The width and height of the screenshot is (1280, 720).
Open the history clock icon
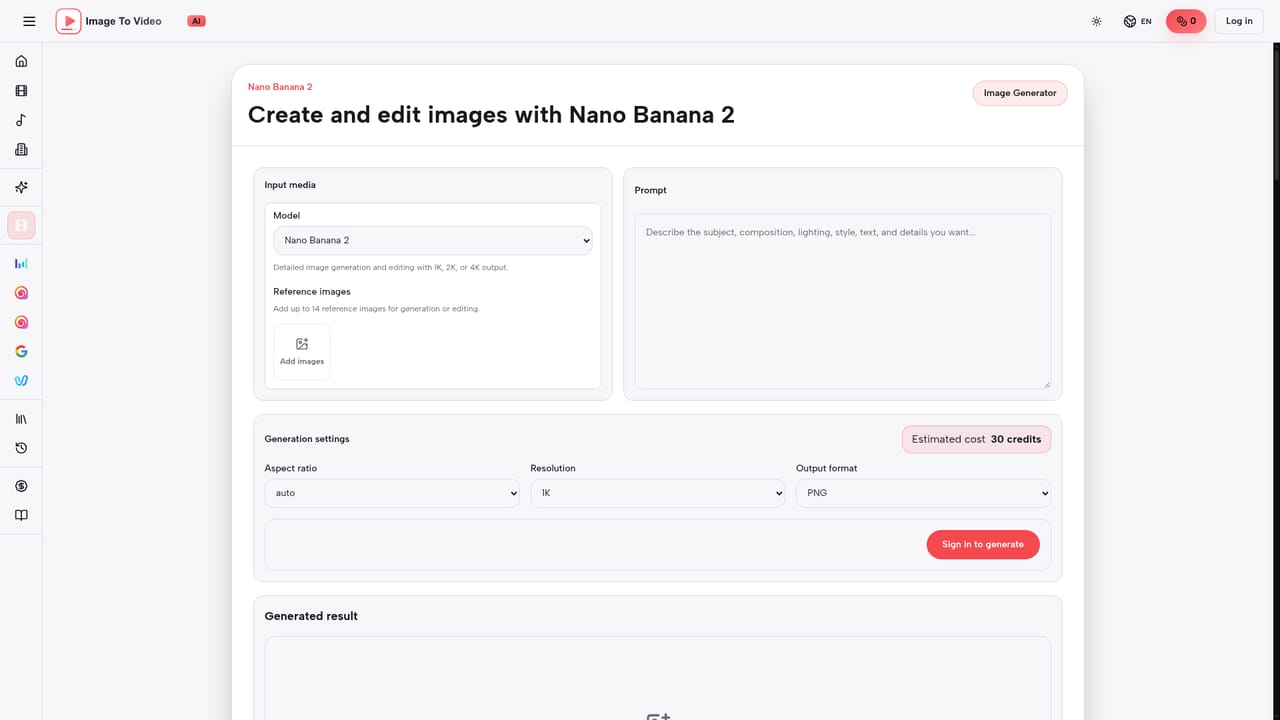tap(21, 449)
